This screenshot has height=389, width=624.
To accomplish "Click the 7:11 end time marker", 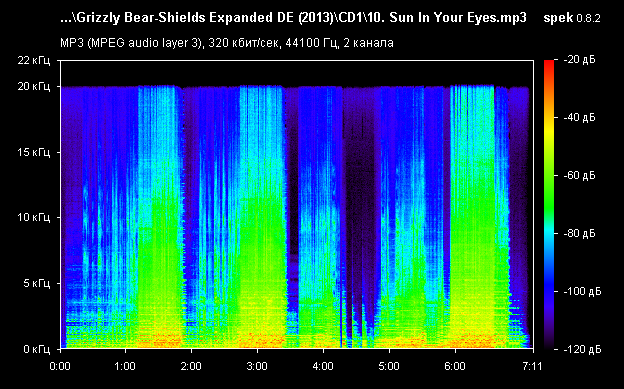I will (531, 366).
